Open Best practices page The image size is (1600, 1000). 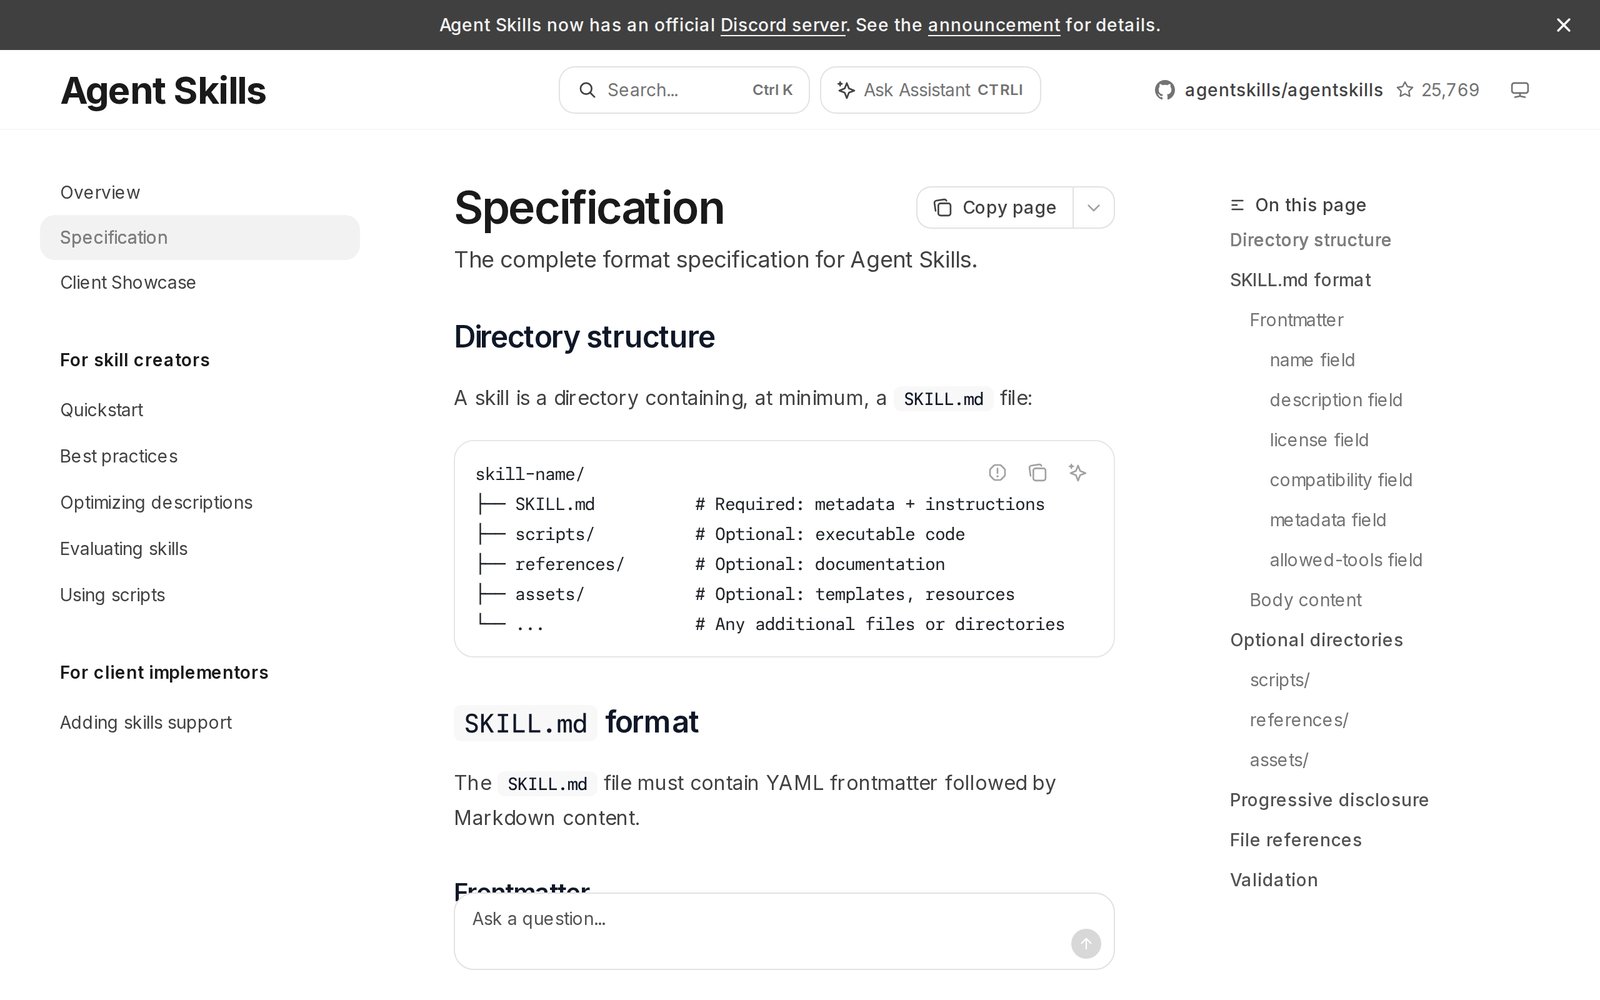pyautogui.click(x=119, y=456)
